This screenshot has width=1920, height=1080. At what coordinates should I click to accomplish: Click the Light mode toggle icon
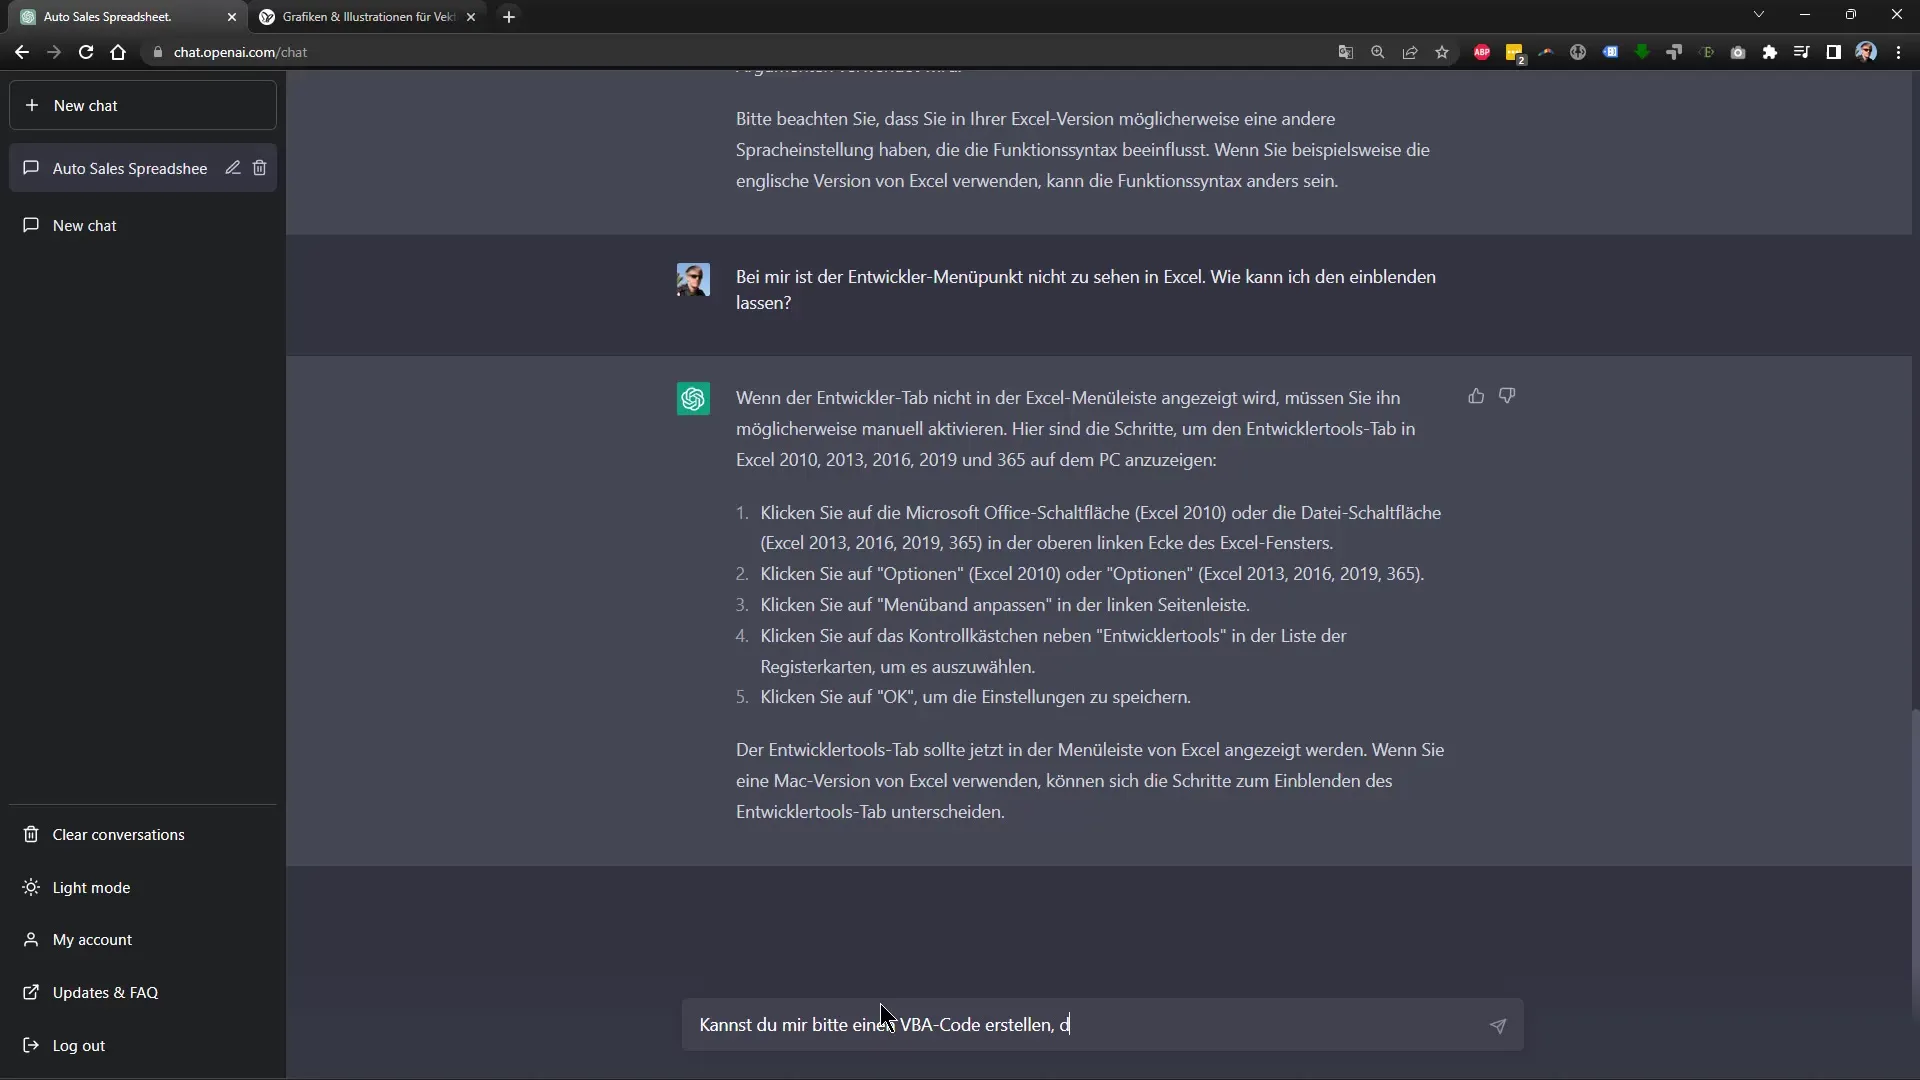click(32, 886)
